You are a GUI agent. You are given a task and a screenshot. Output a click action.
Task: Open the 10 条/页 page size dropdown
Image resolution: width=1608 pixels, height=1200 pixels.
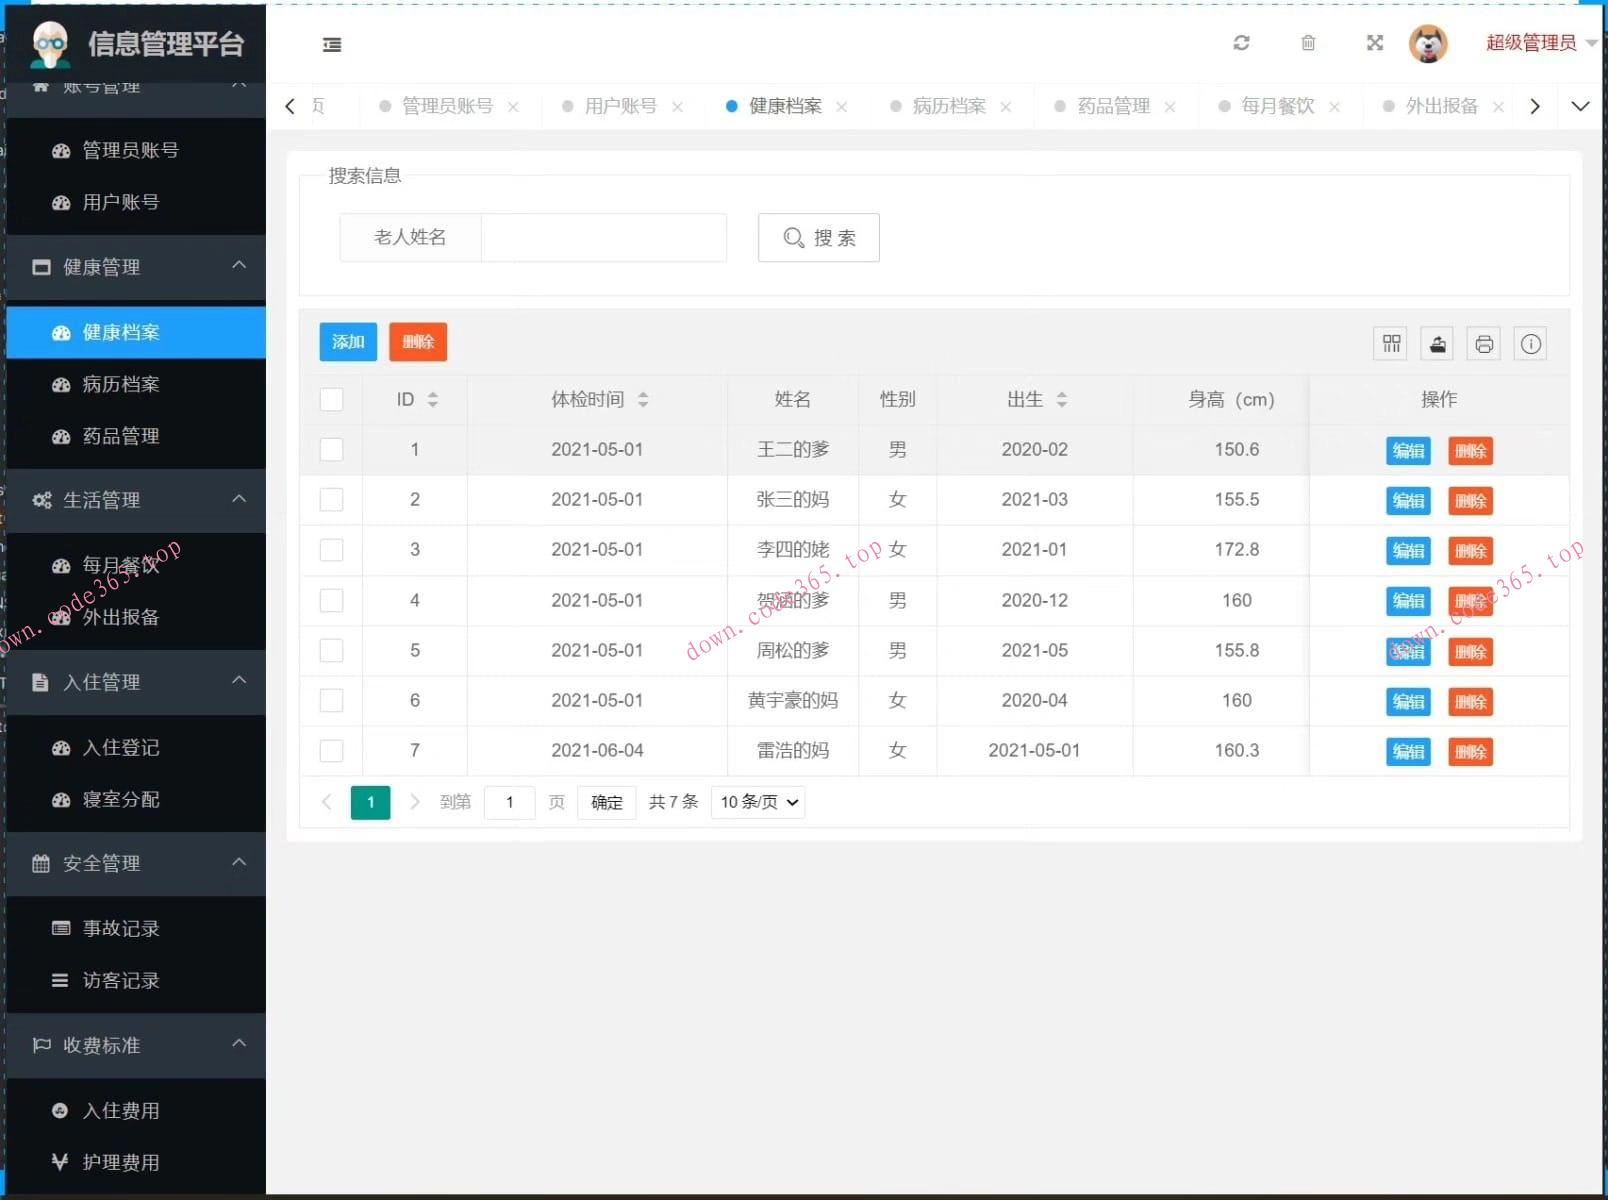click(x=757, y=802)
